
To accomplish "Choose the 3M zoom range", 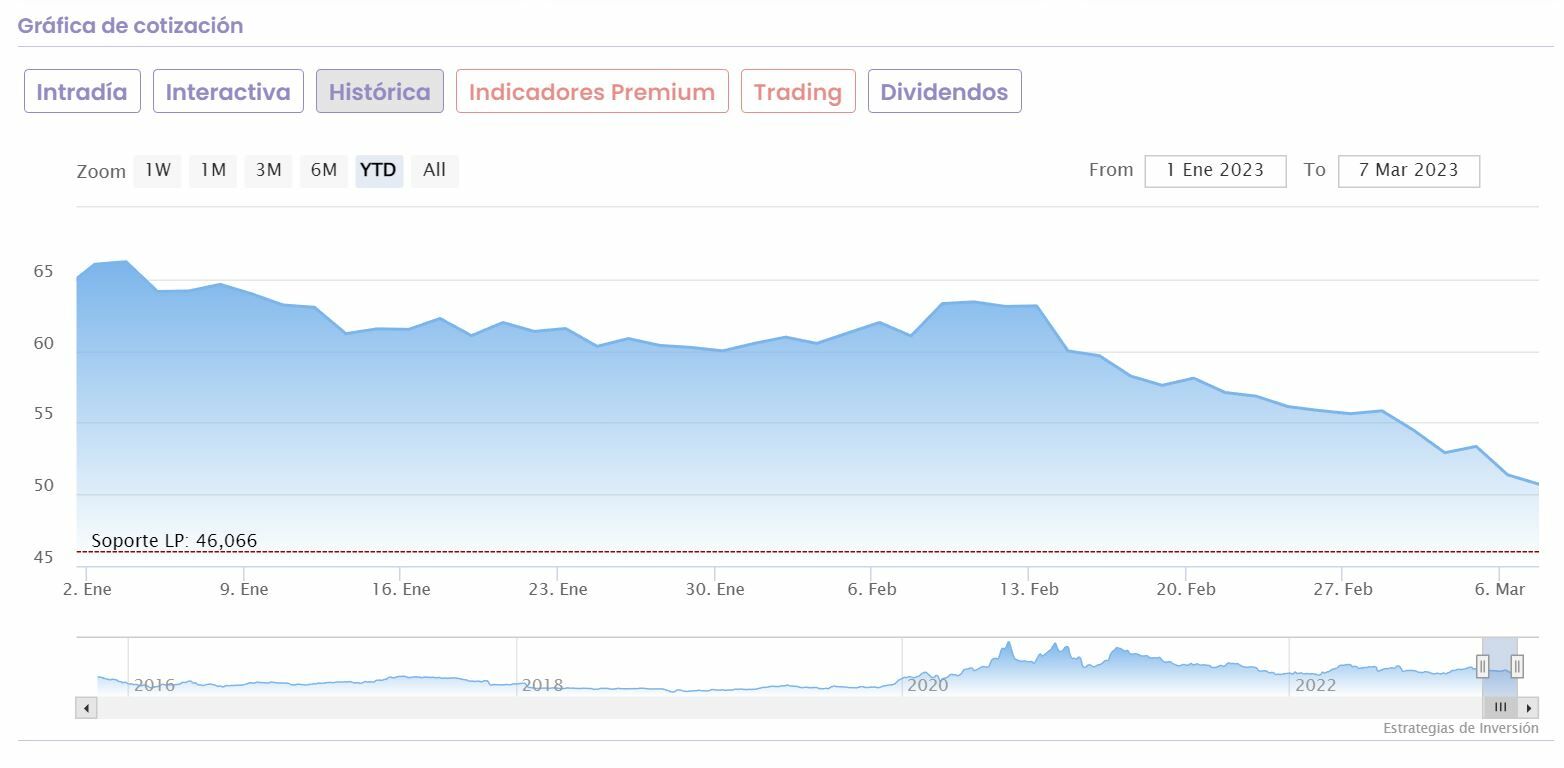I will point(268,170).
